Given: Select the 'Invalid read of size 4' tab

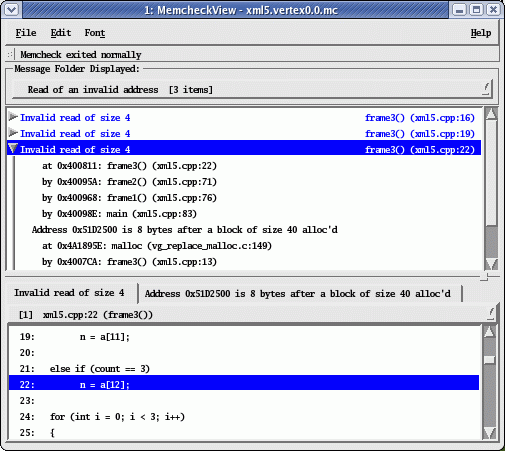Looking at the screenshot, I should click(69, 293).
